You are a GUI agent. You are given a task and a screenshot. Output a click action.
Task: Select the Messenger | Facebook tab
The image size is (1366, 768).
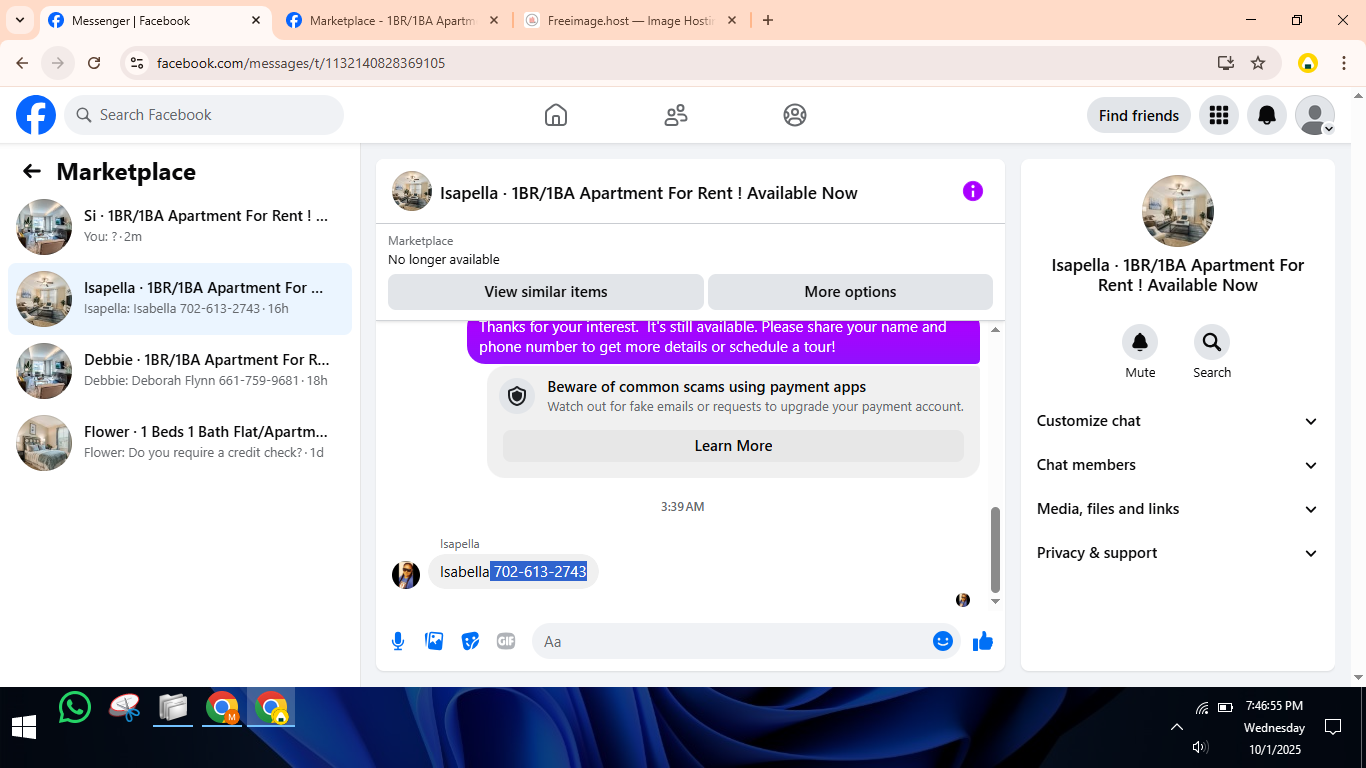pyautogui.click(x=156, y=20)
